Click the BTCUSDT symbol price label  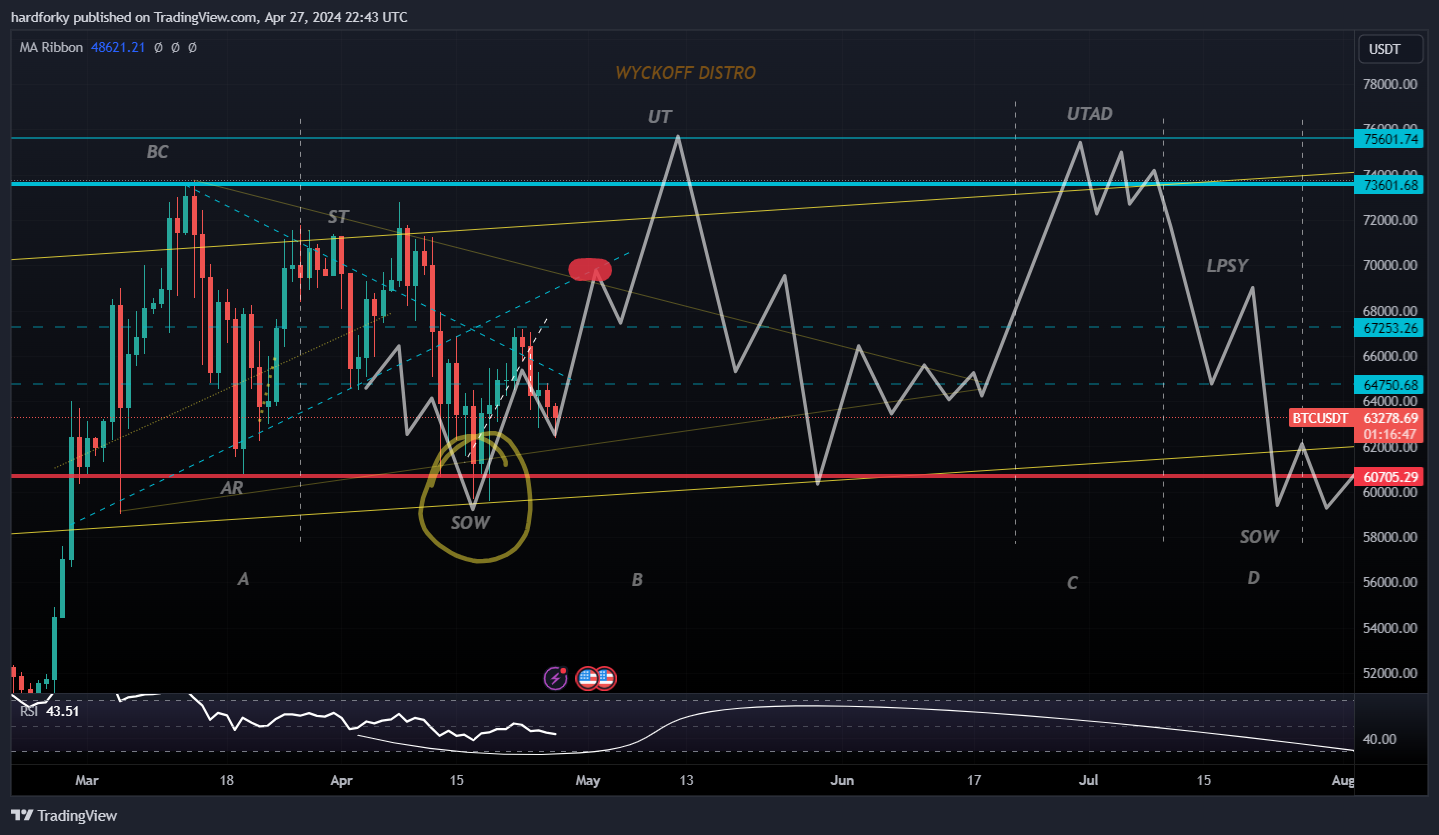coord(1320,418)
